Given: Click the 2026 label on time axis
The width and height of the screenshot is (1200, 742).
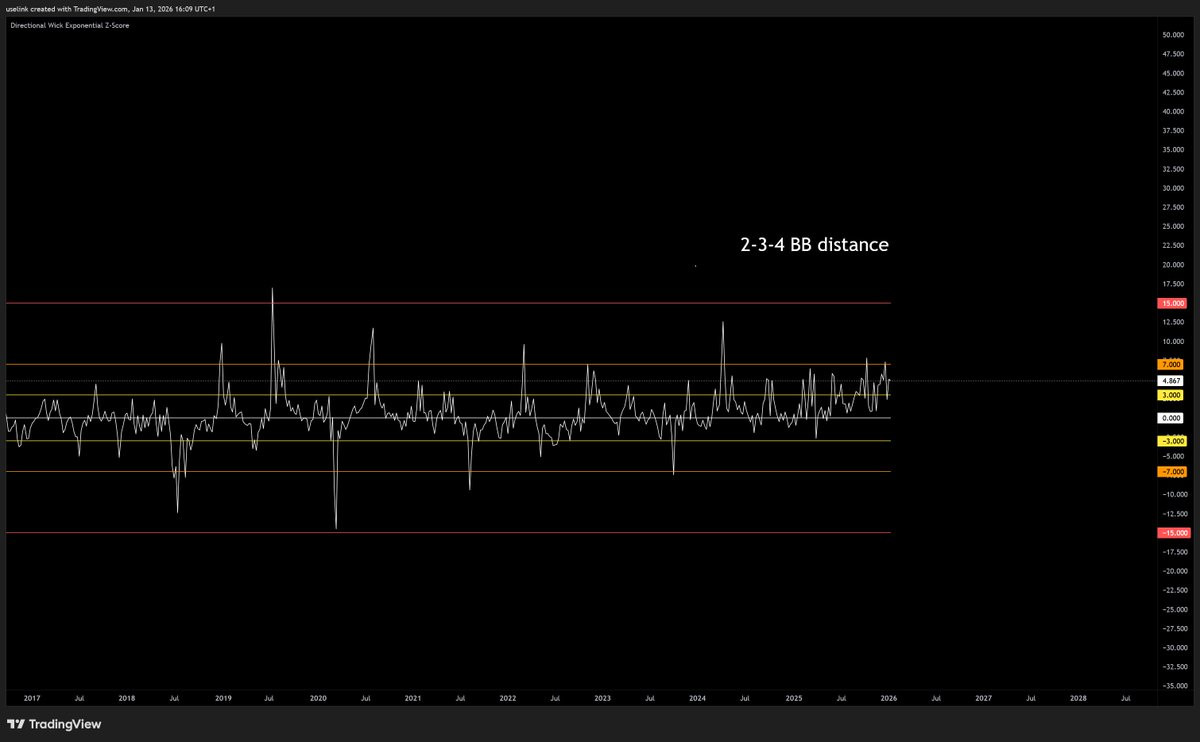Looking at the screenshot, I should pyautogui.click(x=889, y=698).
